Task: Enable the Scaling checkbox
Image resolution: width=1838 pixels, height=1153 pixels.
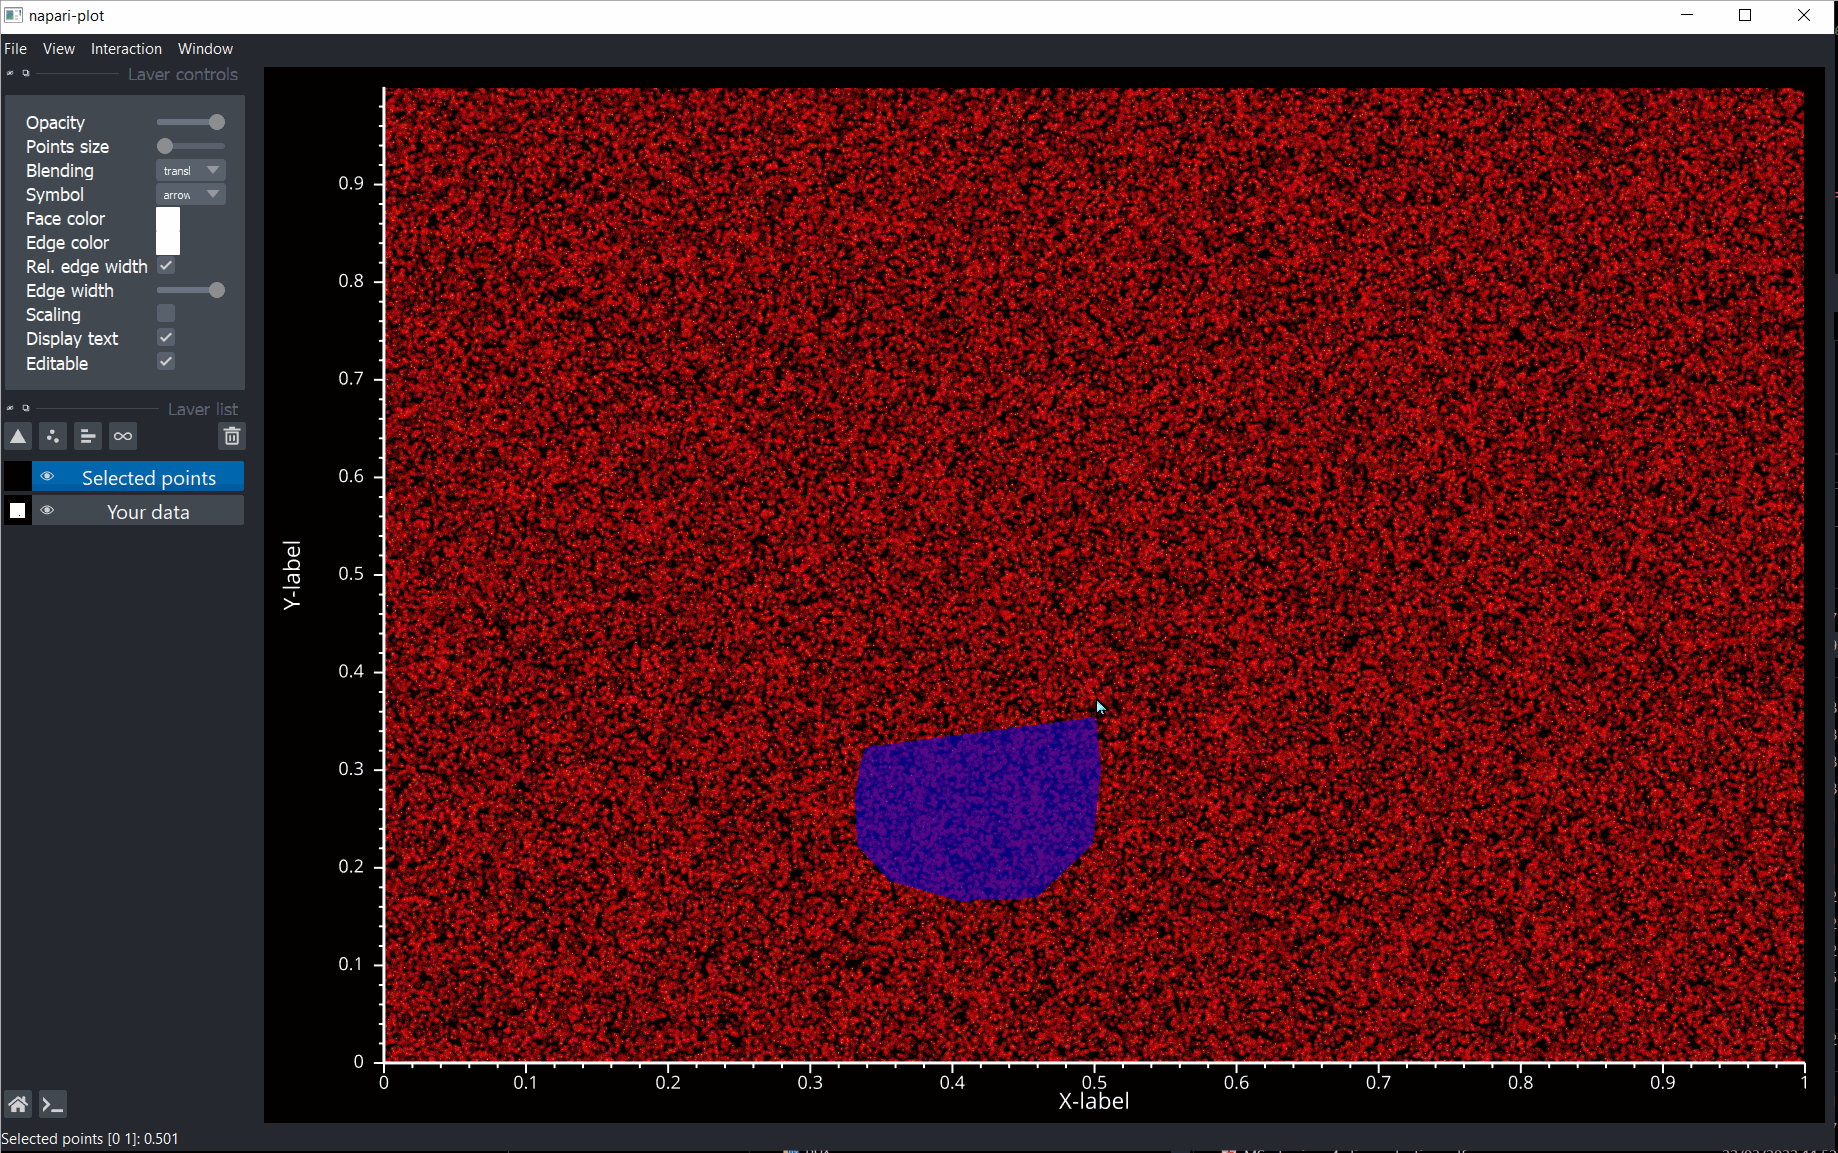Action: (x=166, y=314)
